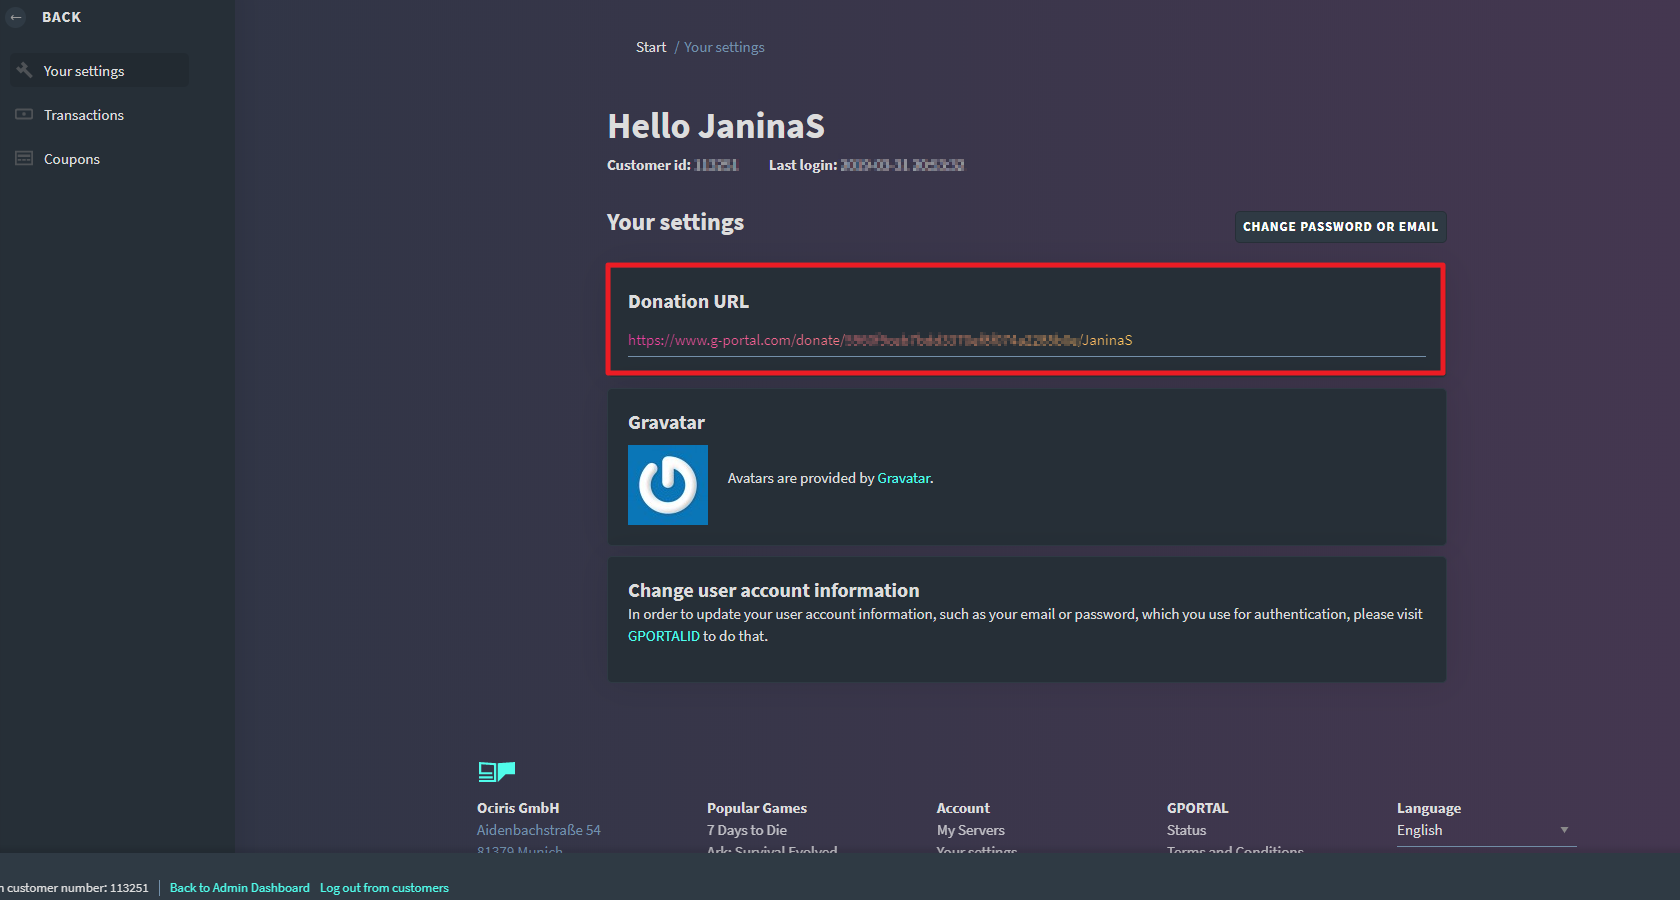1680x900 pixels.
Task: Go to Start breadcrumb
Action: point(651,47)
